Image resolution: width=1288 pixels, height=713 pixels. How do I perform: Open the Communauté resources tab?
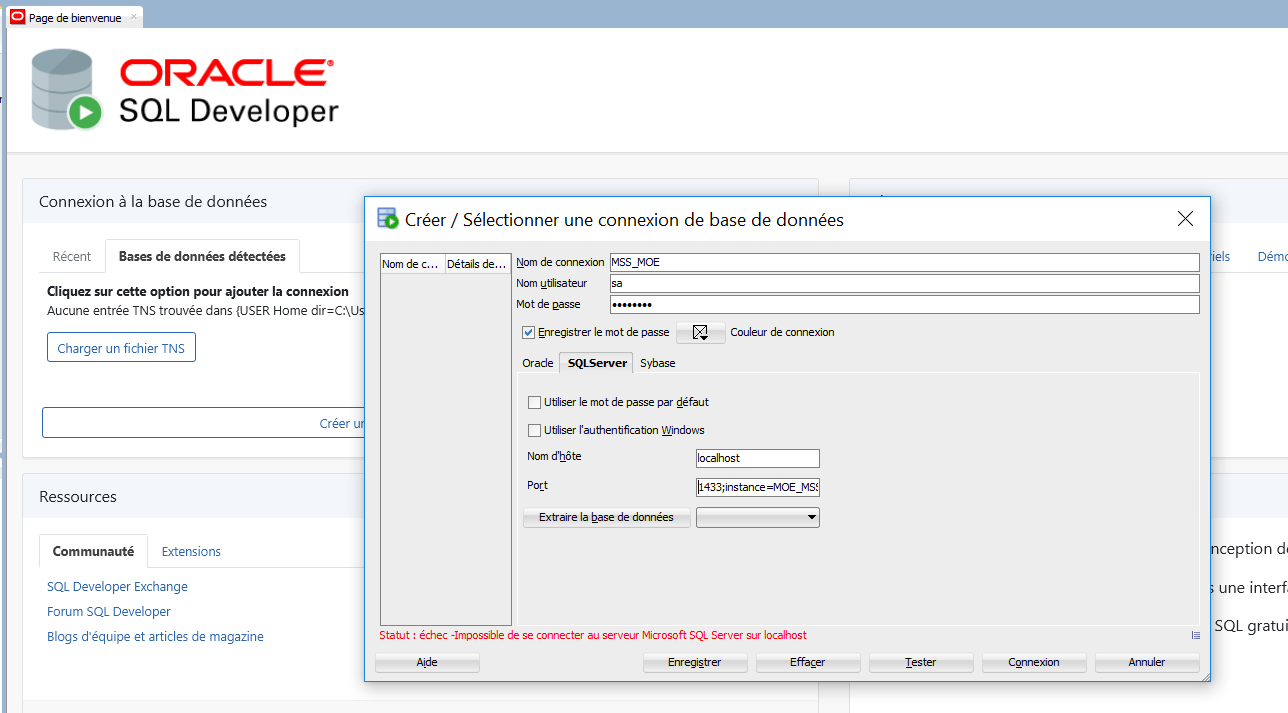click(x=93, y=551)
